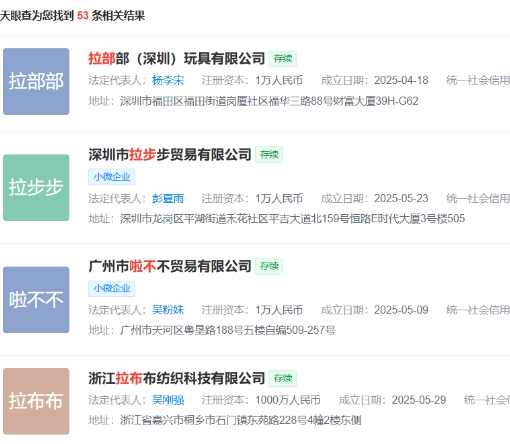Click the 存续 status badge of 拉部部 company
The image size is (510, 444).
pos(283,59)
